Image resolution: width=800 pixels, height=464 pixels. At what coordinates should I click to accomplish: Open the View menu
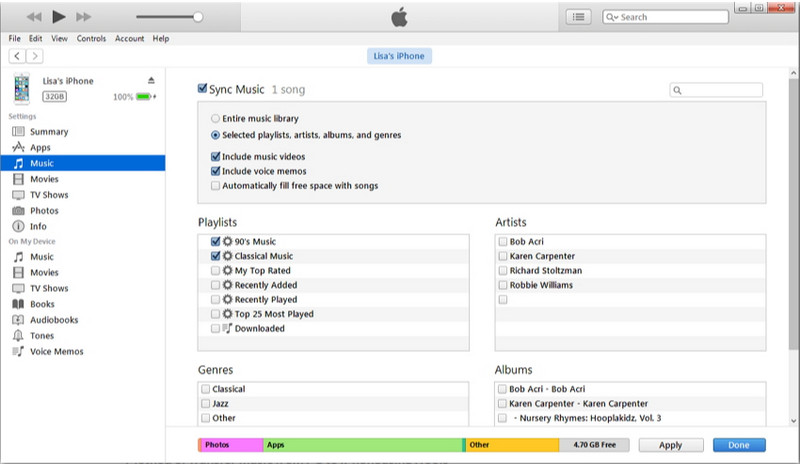coord(59,38)
